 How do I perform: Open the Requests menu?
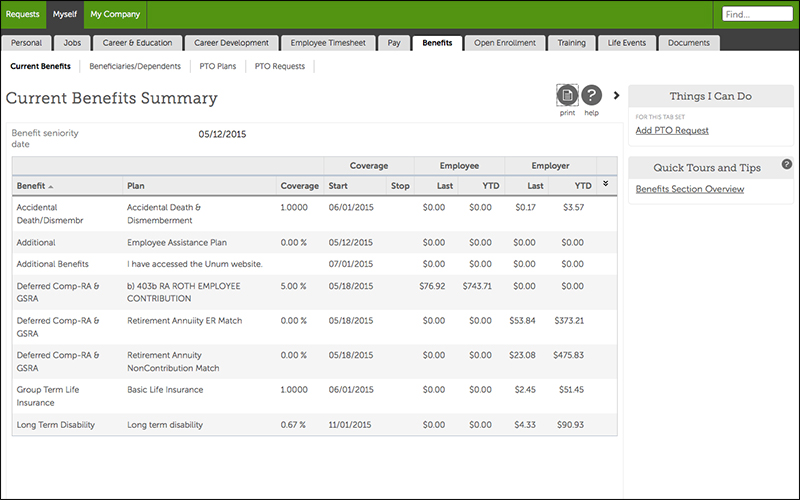point(22,14)
